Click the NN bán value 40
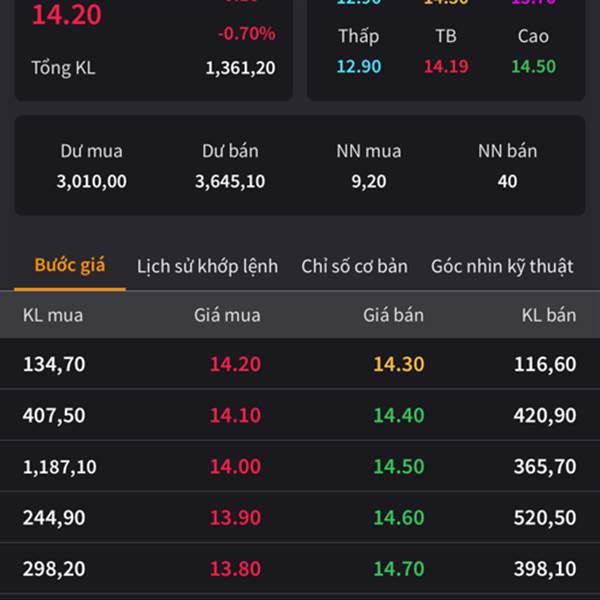The image size is (600, 600). tap(507, 181)
